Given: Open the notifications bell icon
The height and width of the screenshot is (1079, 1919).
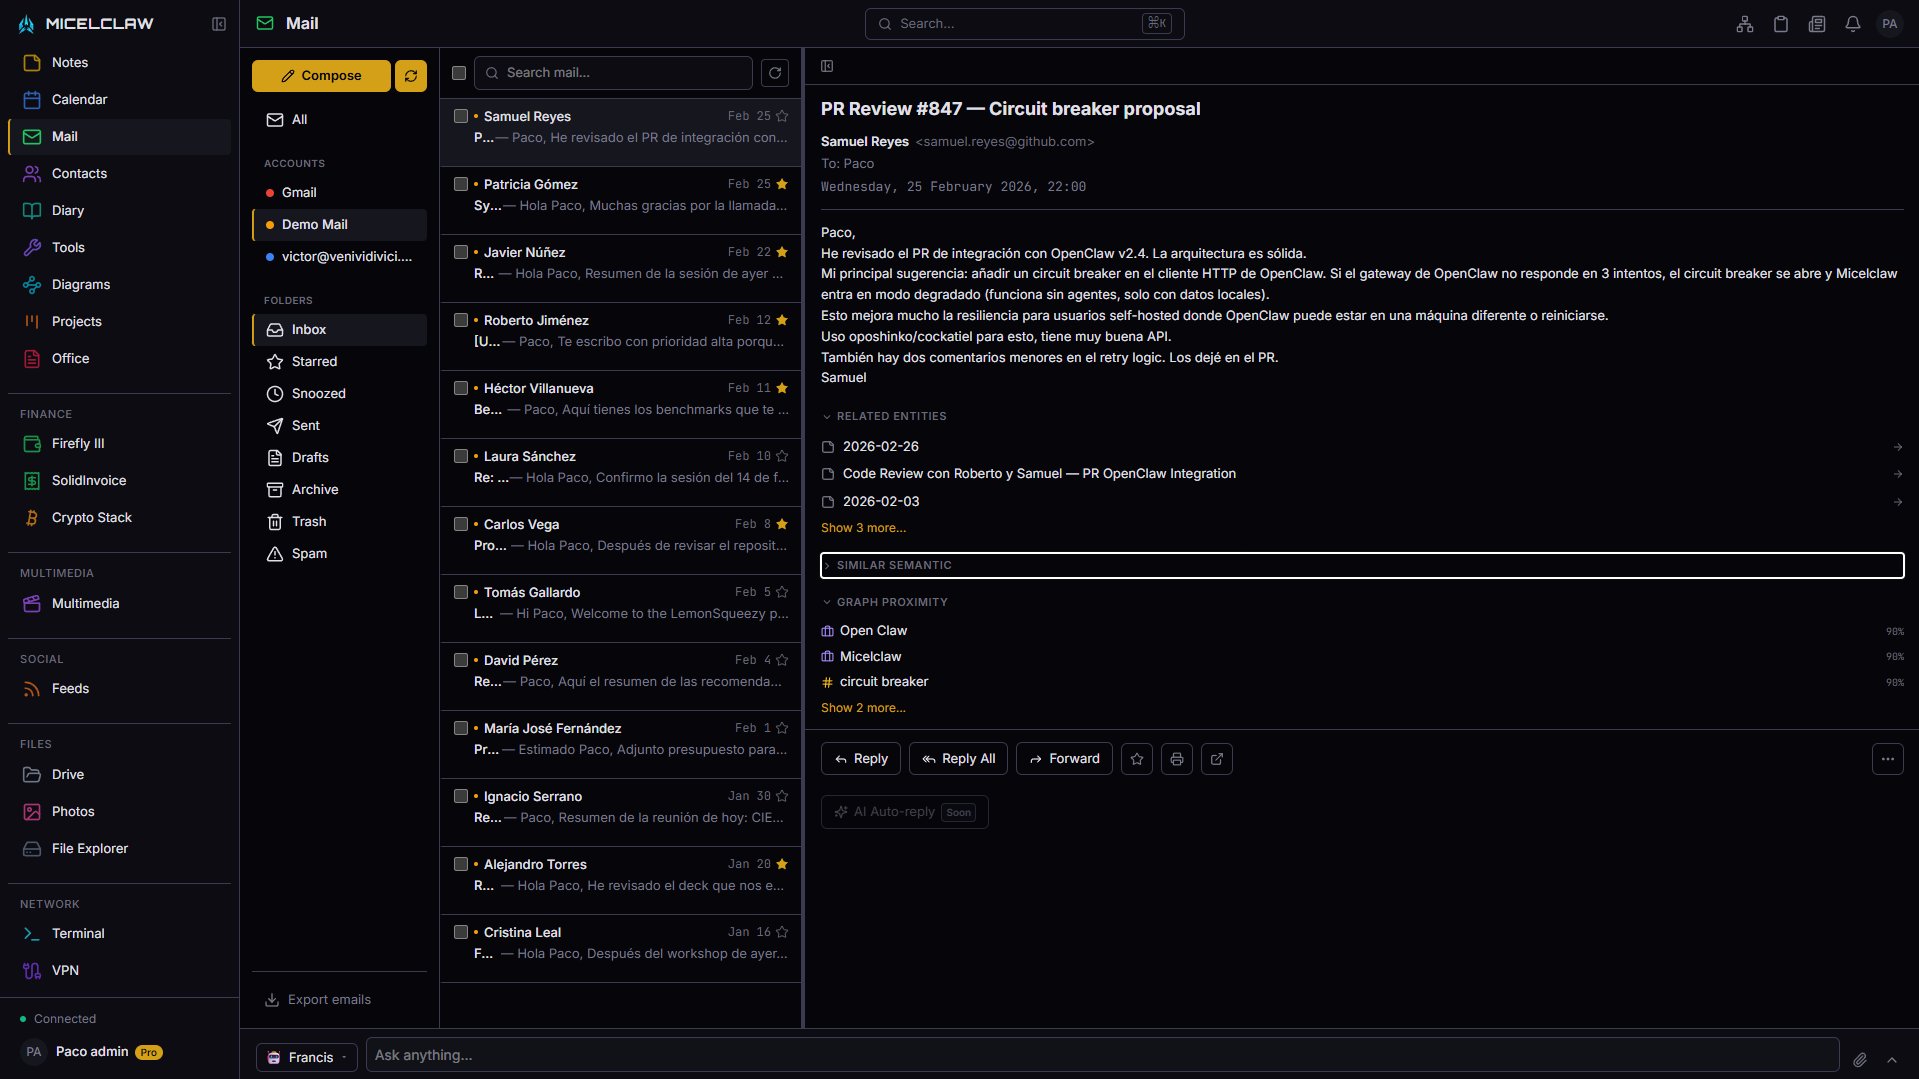Looking at the screenshot, I should 1852,24.
